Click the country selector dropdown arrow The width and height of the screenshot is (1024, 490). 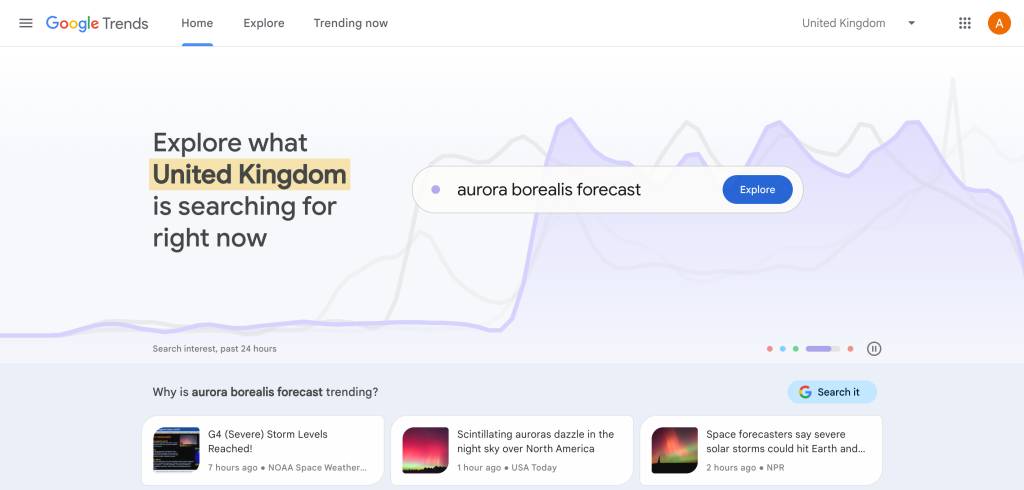click(x=911, y=23)
